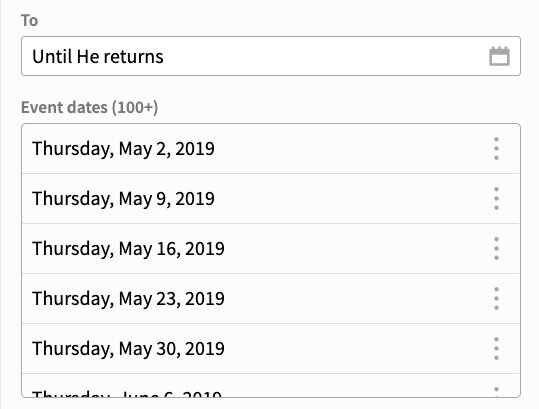Click the May 2, 2019 date text
This screenshot has width=539, height=409.
pos(123,149)
